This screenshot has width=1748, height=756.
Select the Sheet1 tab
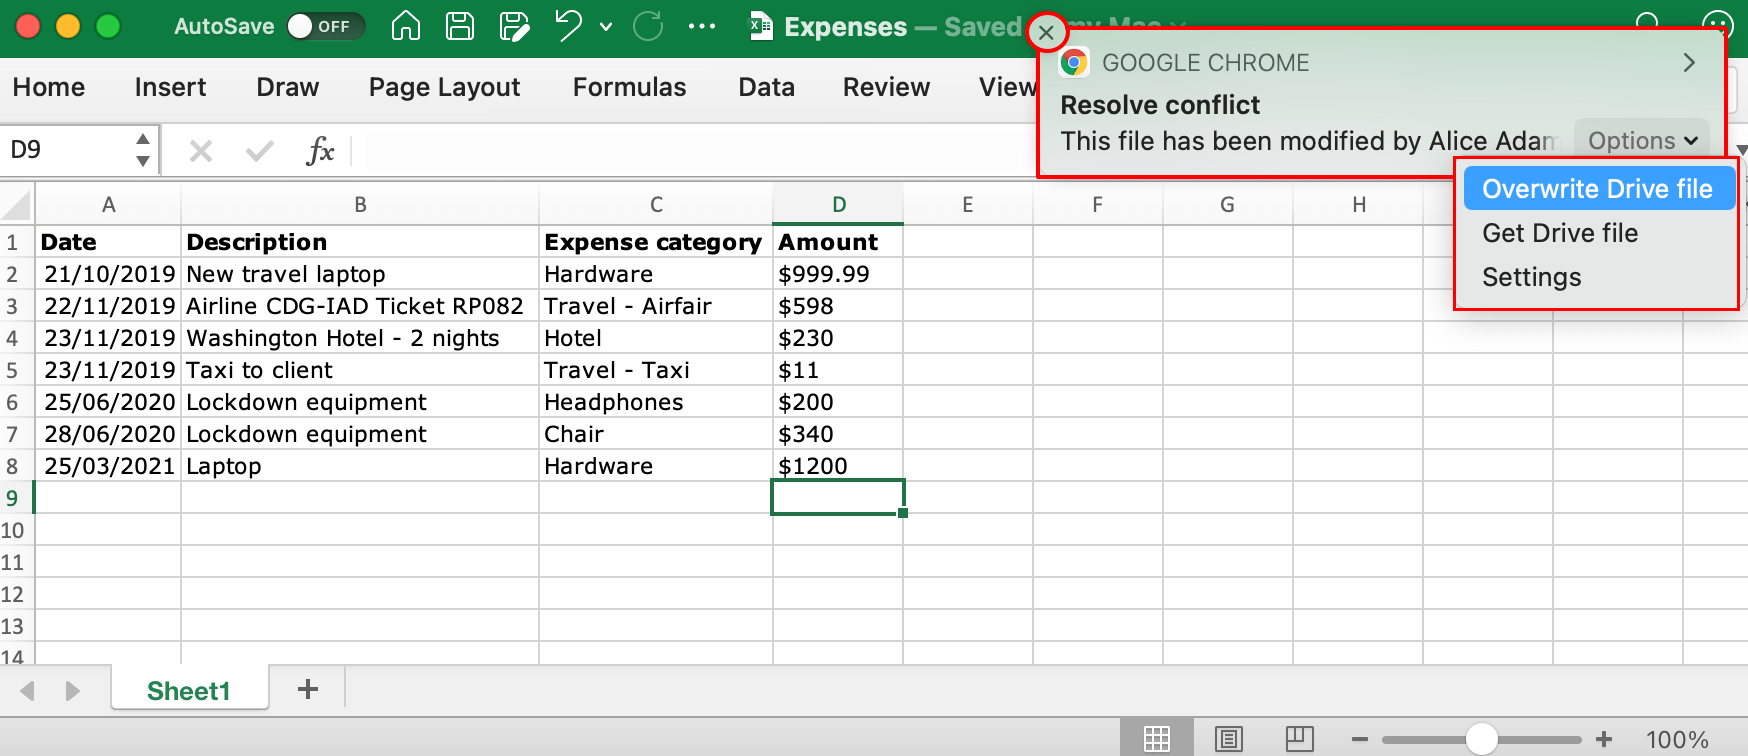(189, 690)
